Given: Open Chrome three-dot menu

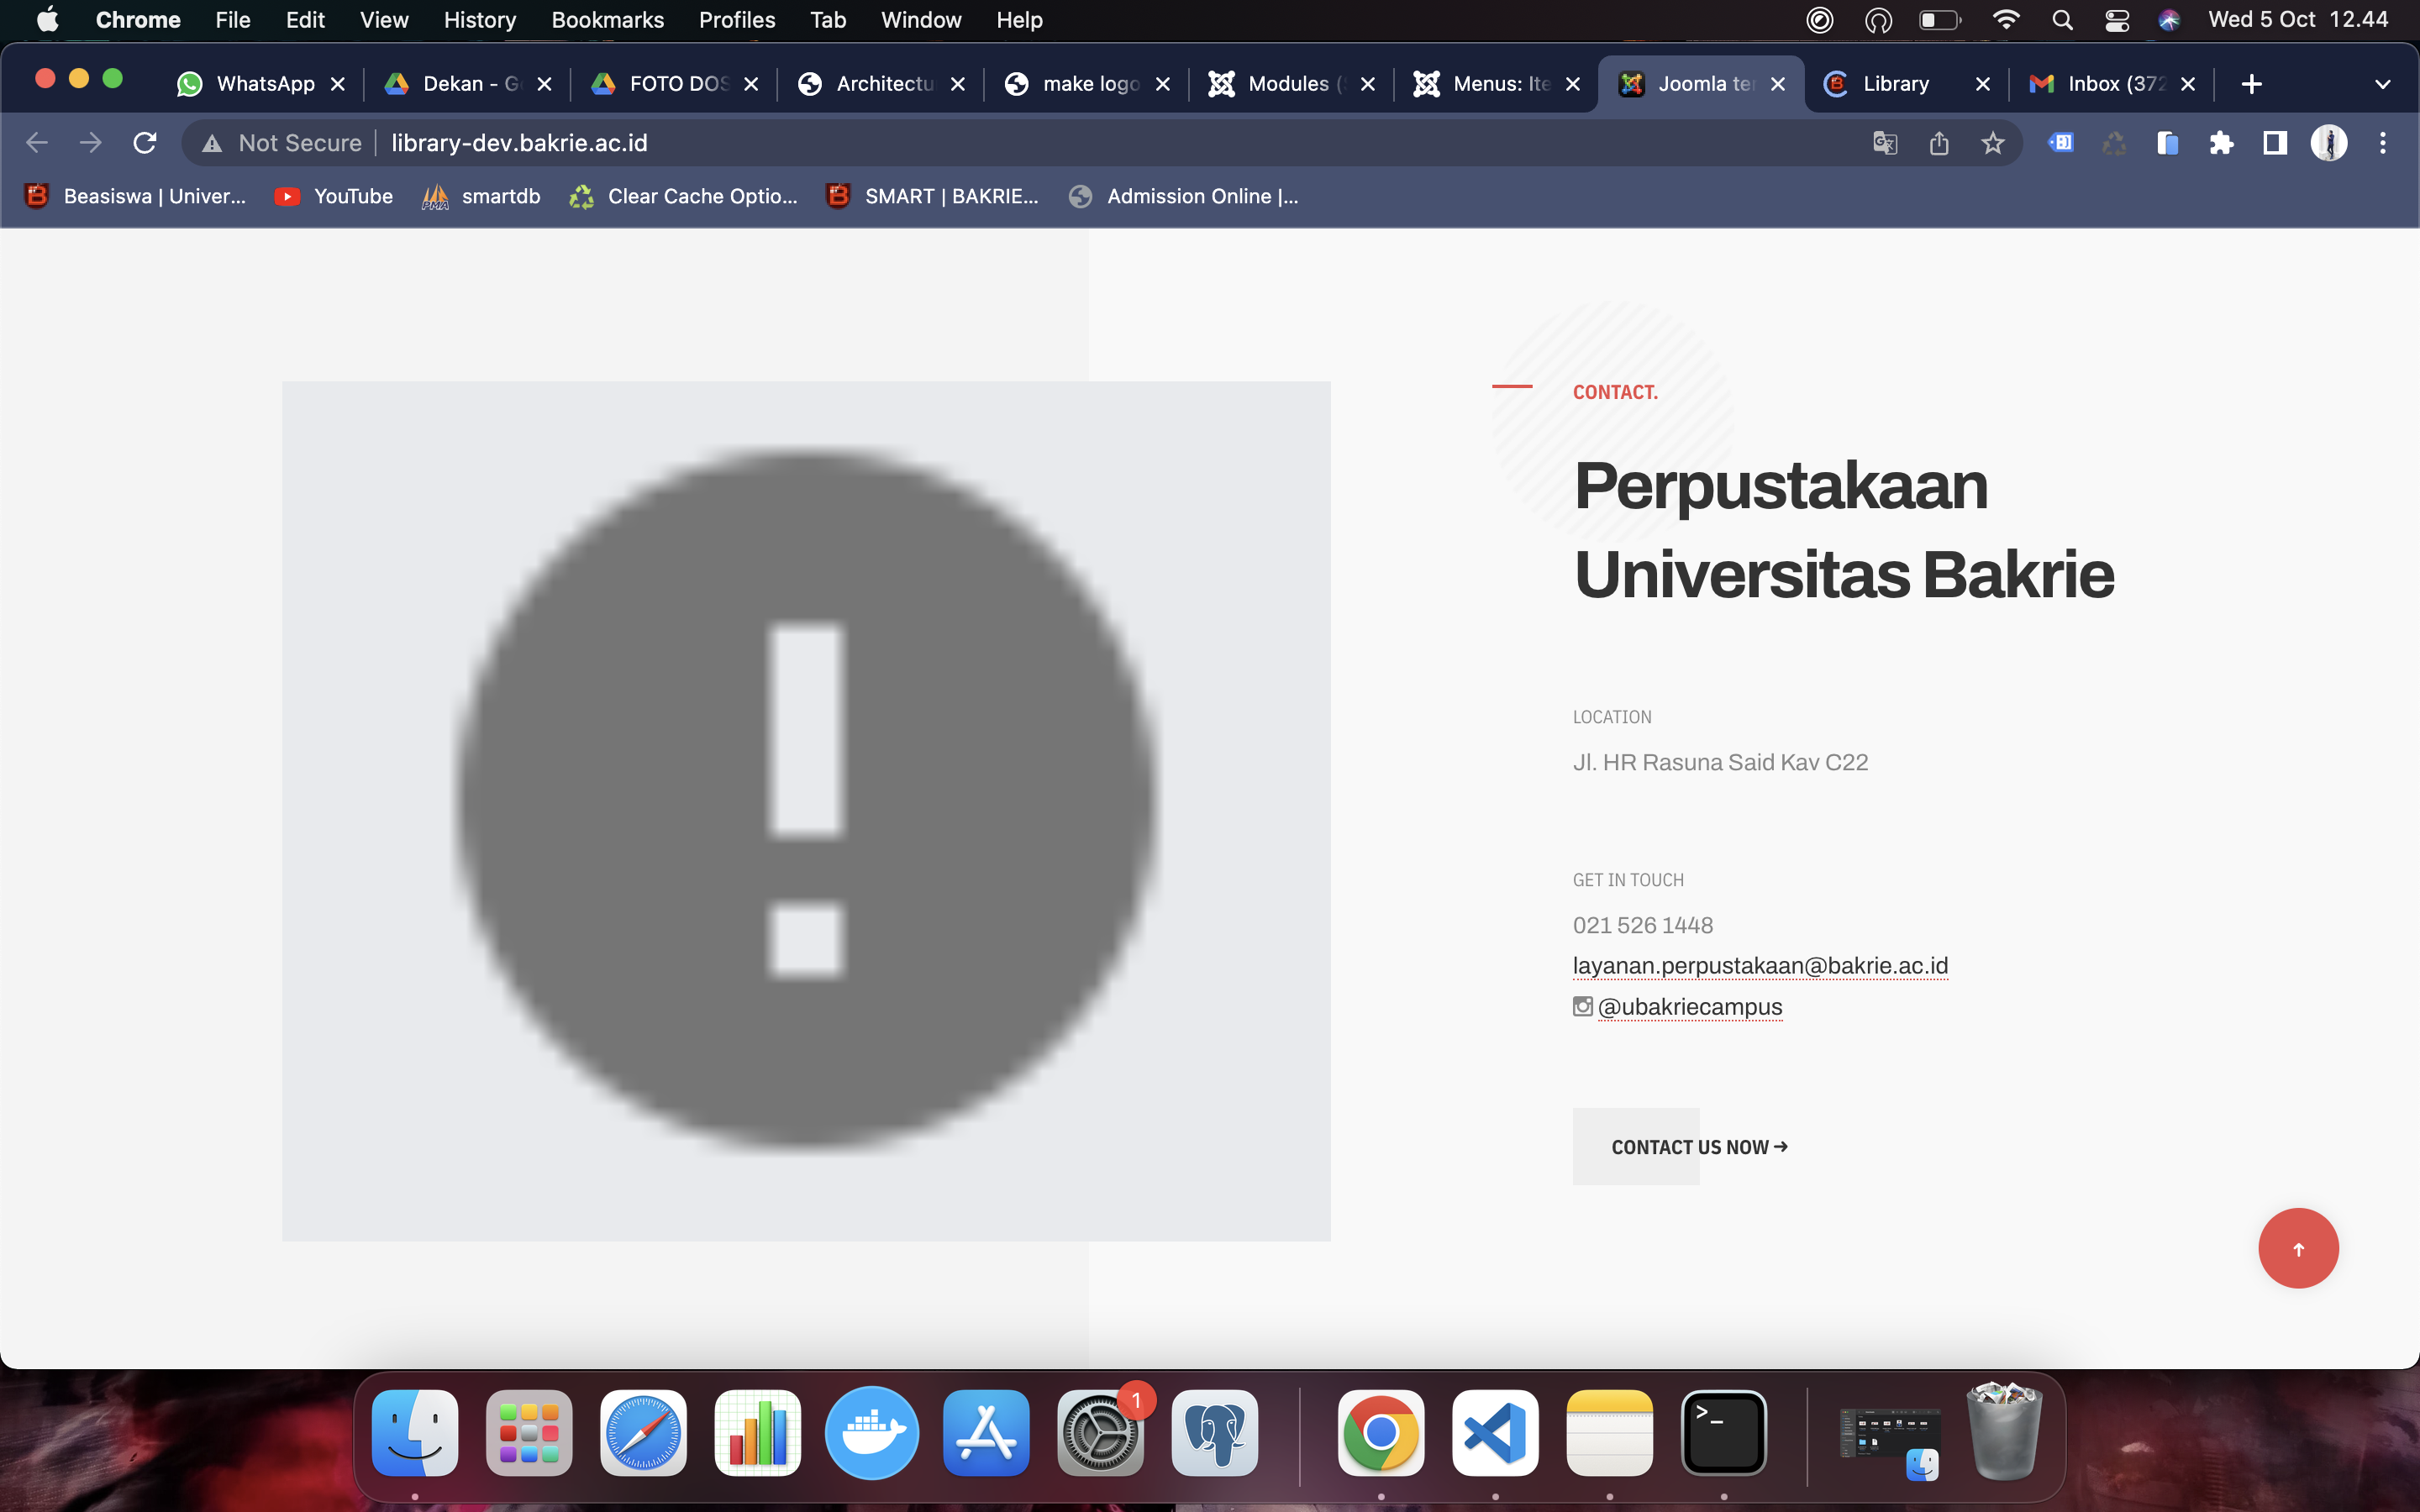Looking at the screenshot, I should click(2382, 143).
